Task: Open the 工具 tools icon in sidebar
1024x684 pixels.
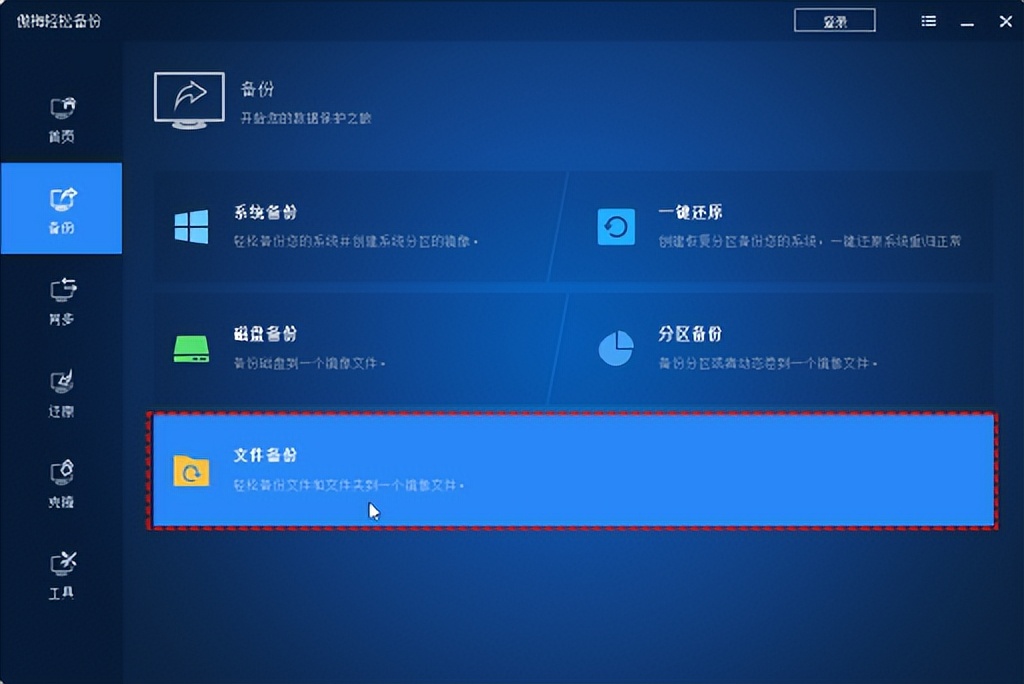Action: coord(61,562)
